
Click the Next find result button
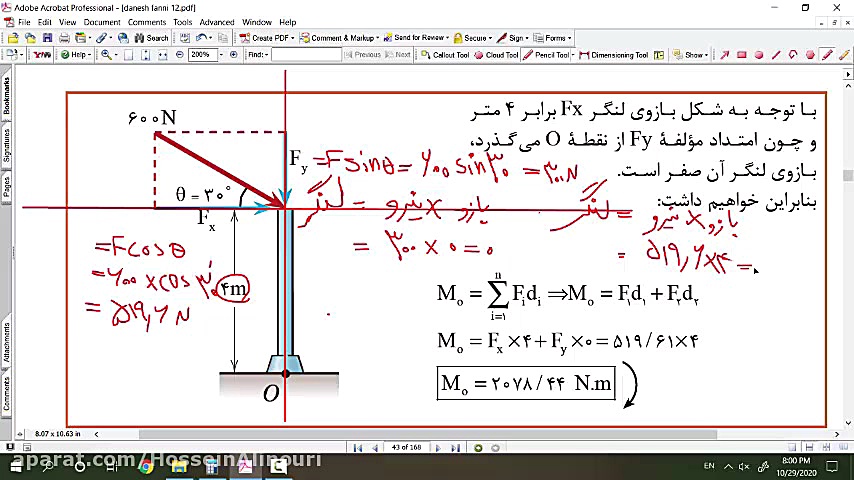(x=398, y=55)
